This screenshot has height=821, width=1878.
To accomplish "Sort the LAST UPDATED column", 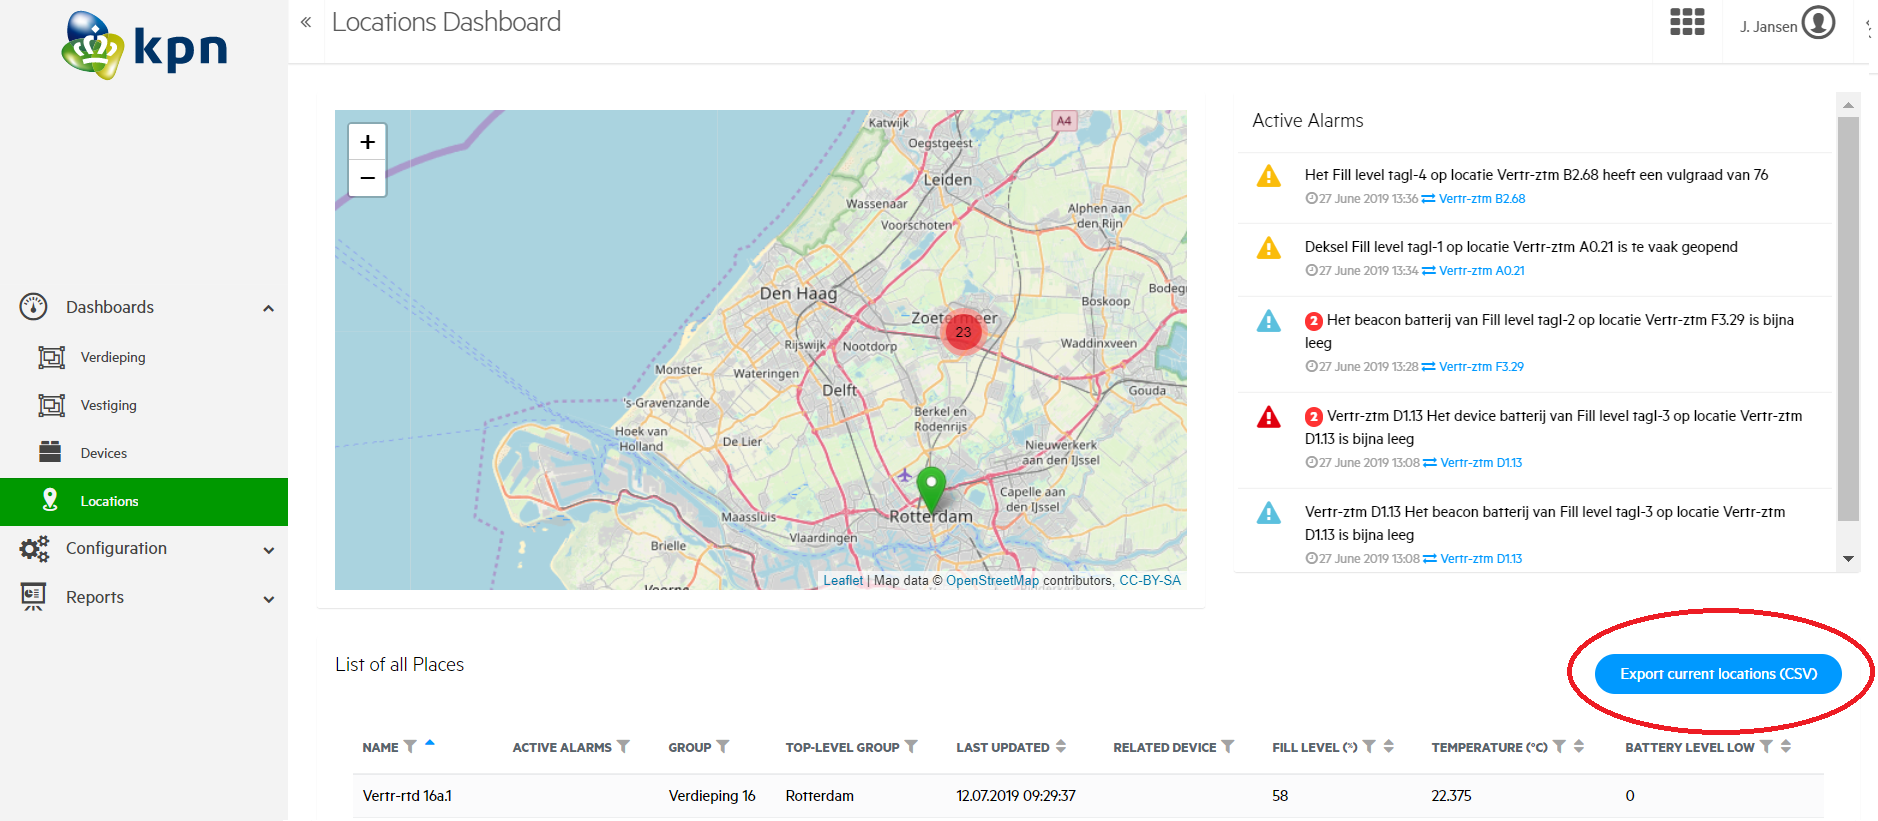I will (x=1061, y=747).
